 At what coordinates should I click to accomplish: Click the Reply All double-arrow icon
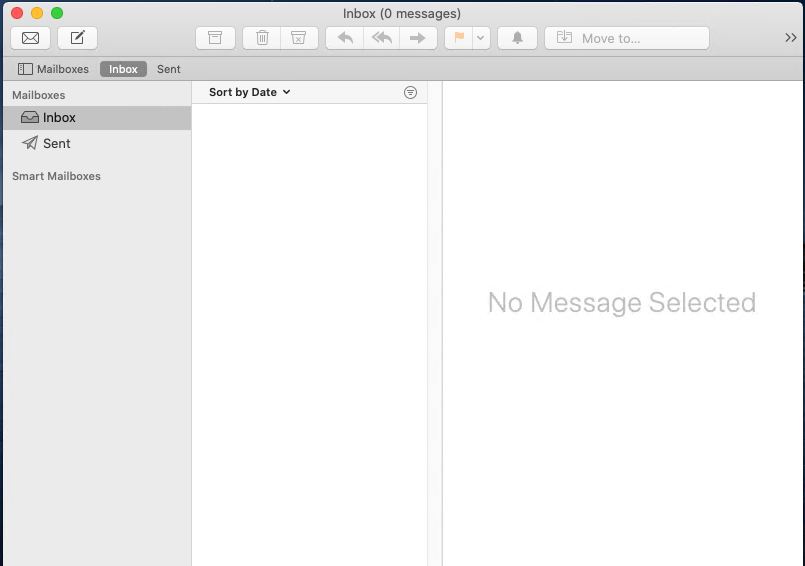click(x=381, y=38)
